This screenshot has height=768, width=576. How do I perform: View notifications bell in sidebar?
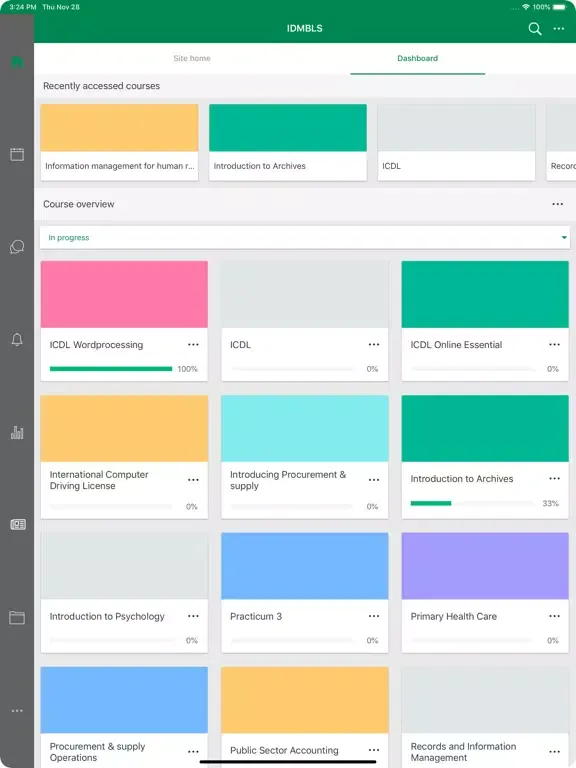point(17,339)
